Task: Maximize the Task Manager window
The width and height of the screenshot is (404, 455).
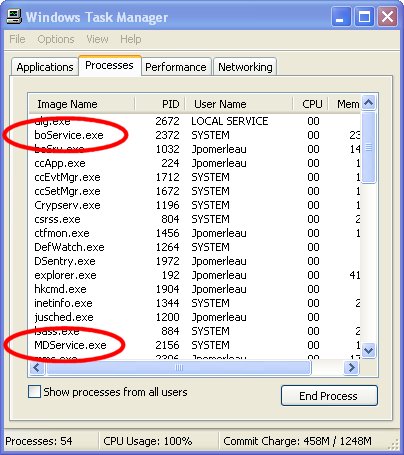Action: [364, 16]
